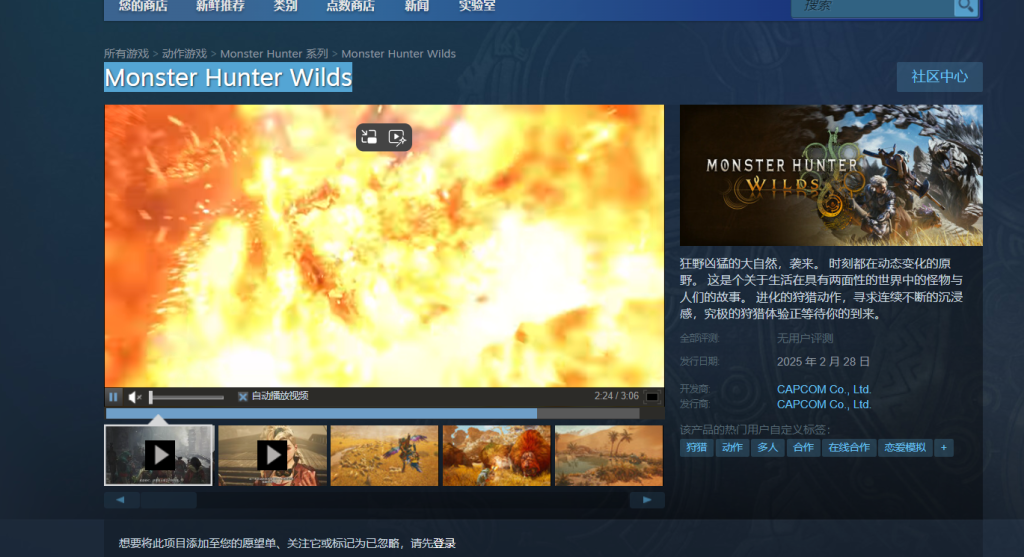The height and width of the screenshot is (557, 1024).
Task: Select the 动作 tag
Action: 731,447
